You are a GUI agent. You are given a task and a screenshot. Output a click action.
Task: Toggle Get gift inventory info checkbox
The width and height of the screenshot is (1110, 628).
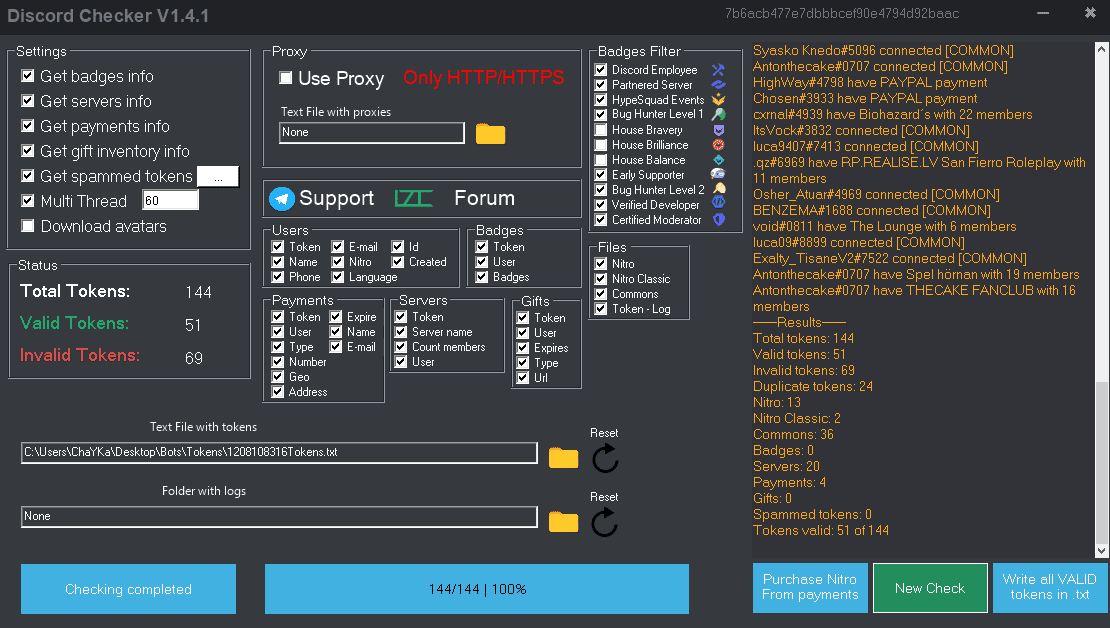click(x=28, y=151)
